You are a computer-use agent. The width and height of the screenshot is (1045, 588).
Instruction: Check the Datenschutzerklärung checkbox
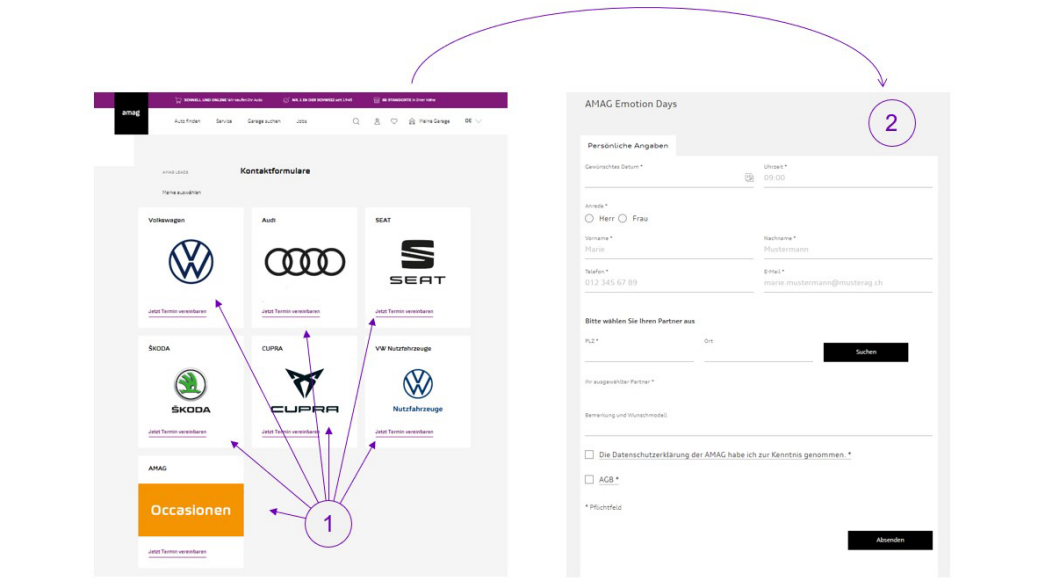pos(589,455)
